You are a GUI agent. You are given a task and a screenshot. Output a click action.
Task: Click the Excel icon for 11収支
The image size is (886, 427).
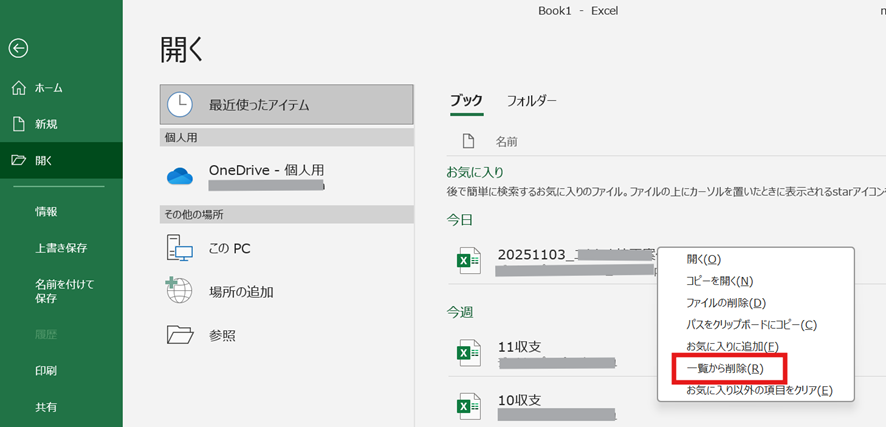click(x=468, y=352)
